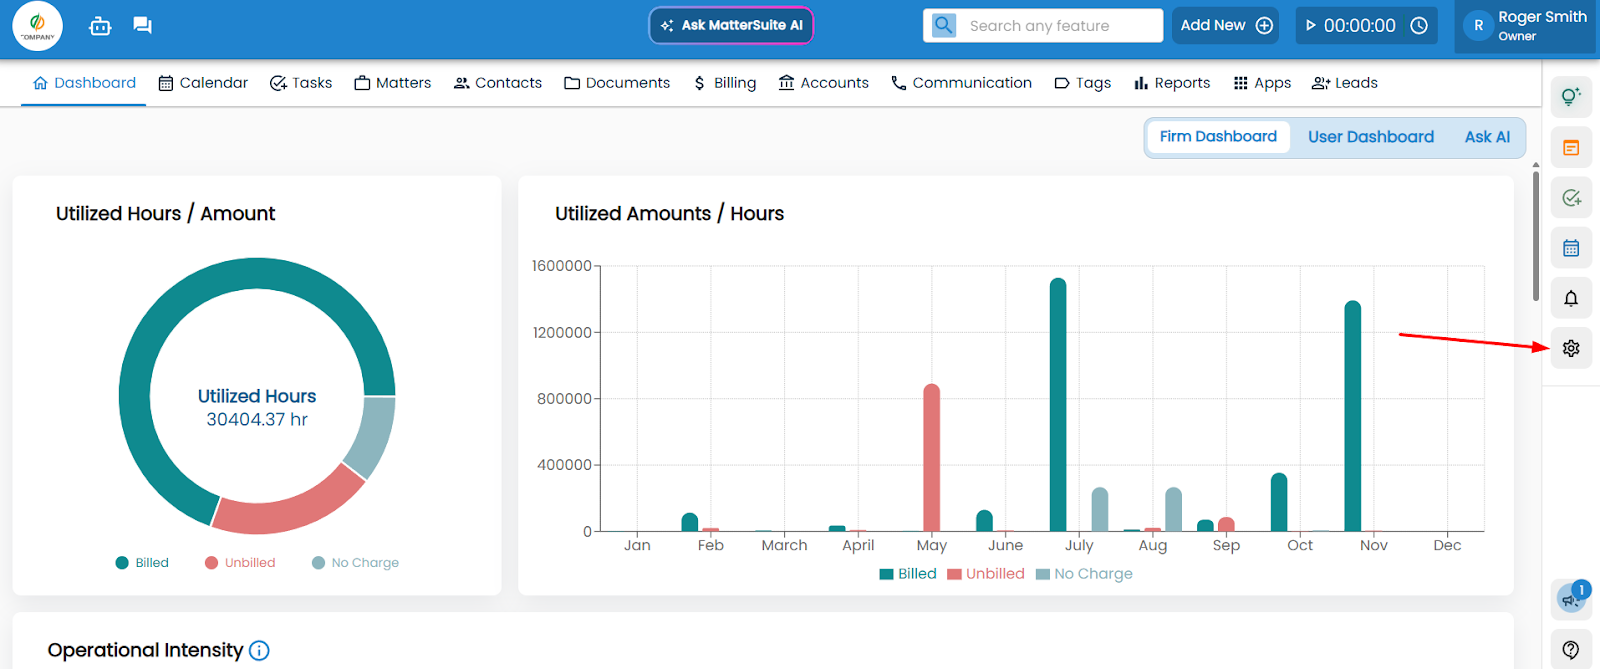Click the robot assistant icon in header

[x=100, y=26]
